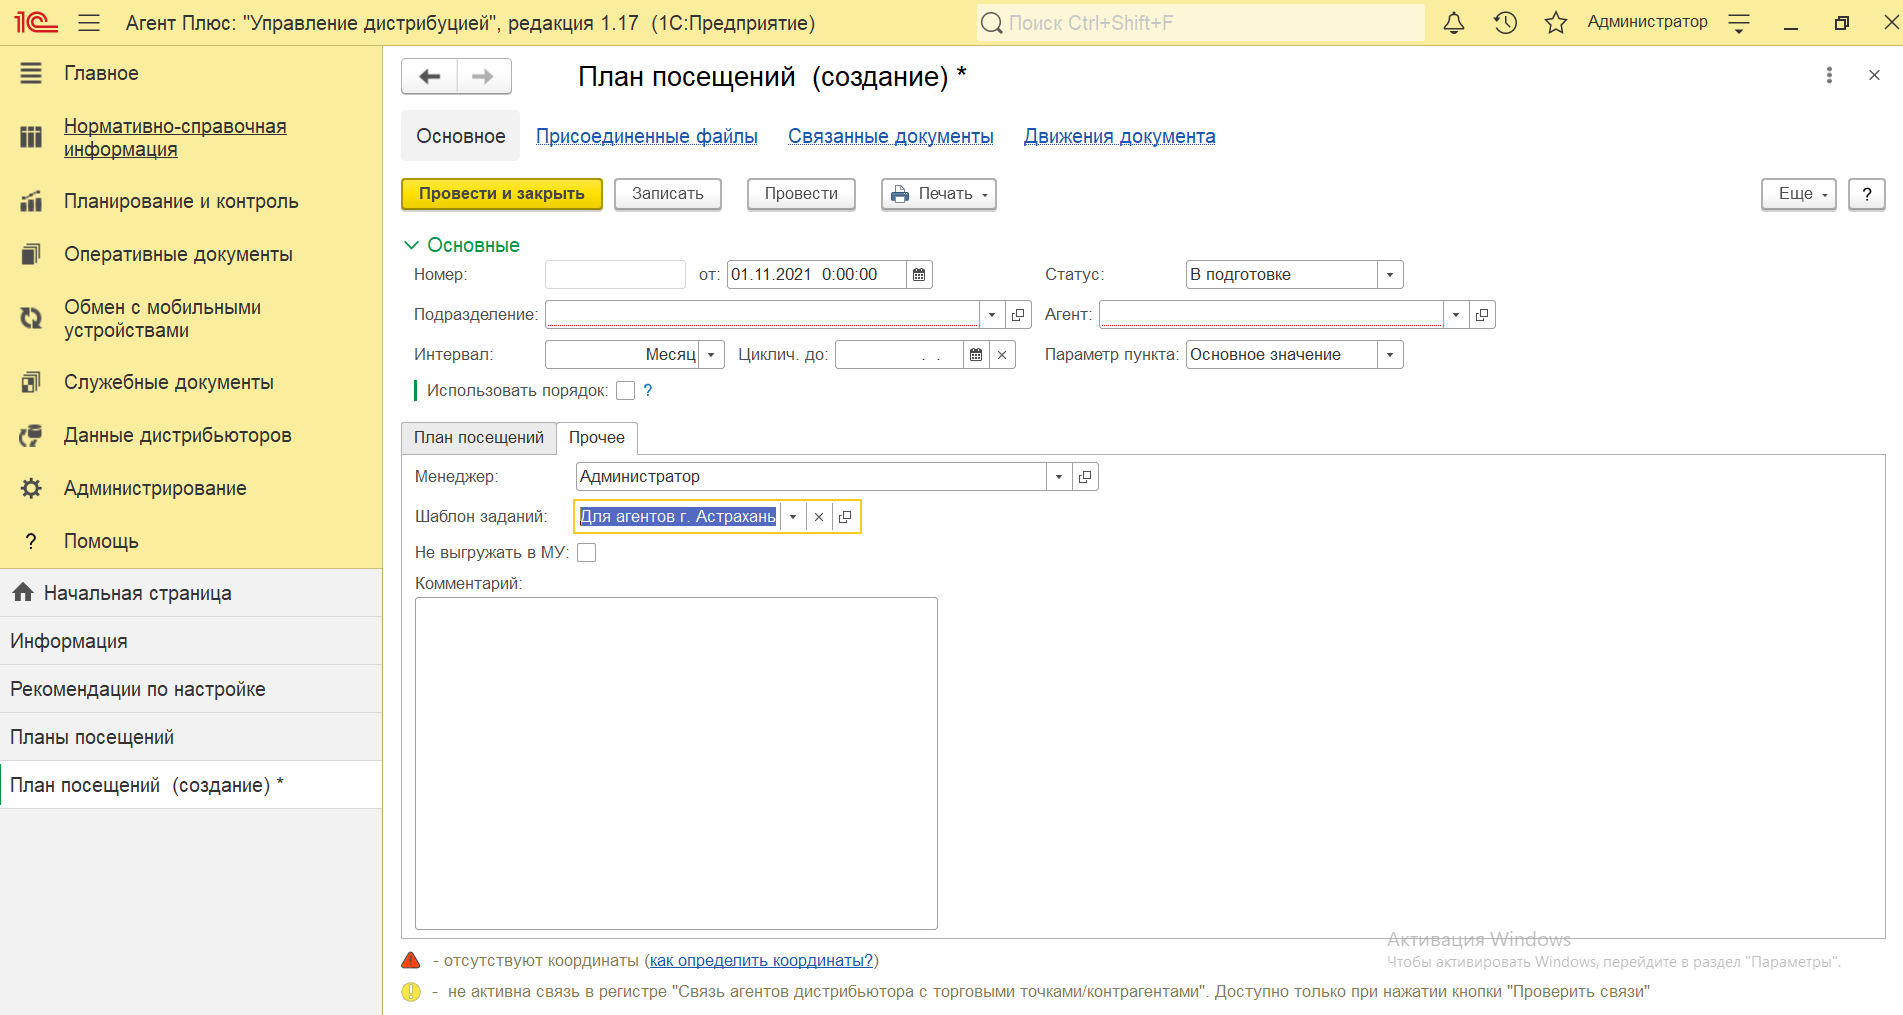Viewport: 1903px width, 1015px height.
Task: Click the Провести button
Action: click(x=802, y=194)
